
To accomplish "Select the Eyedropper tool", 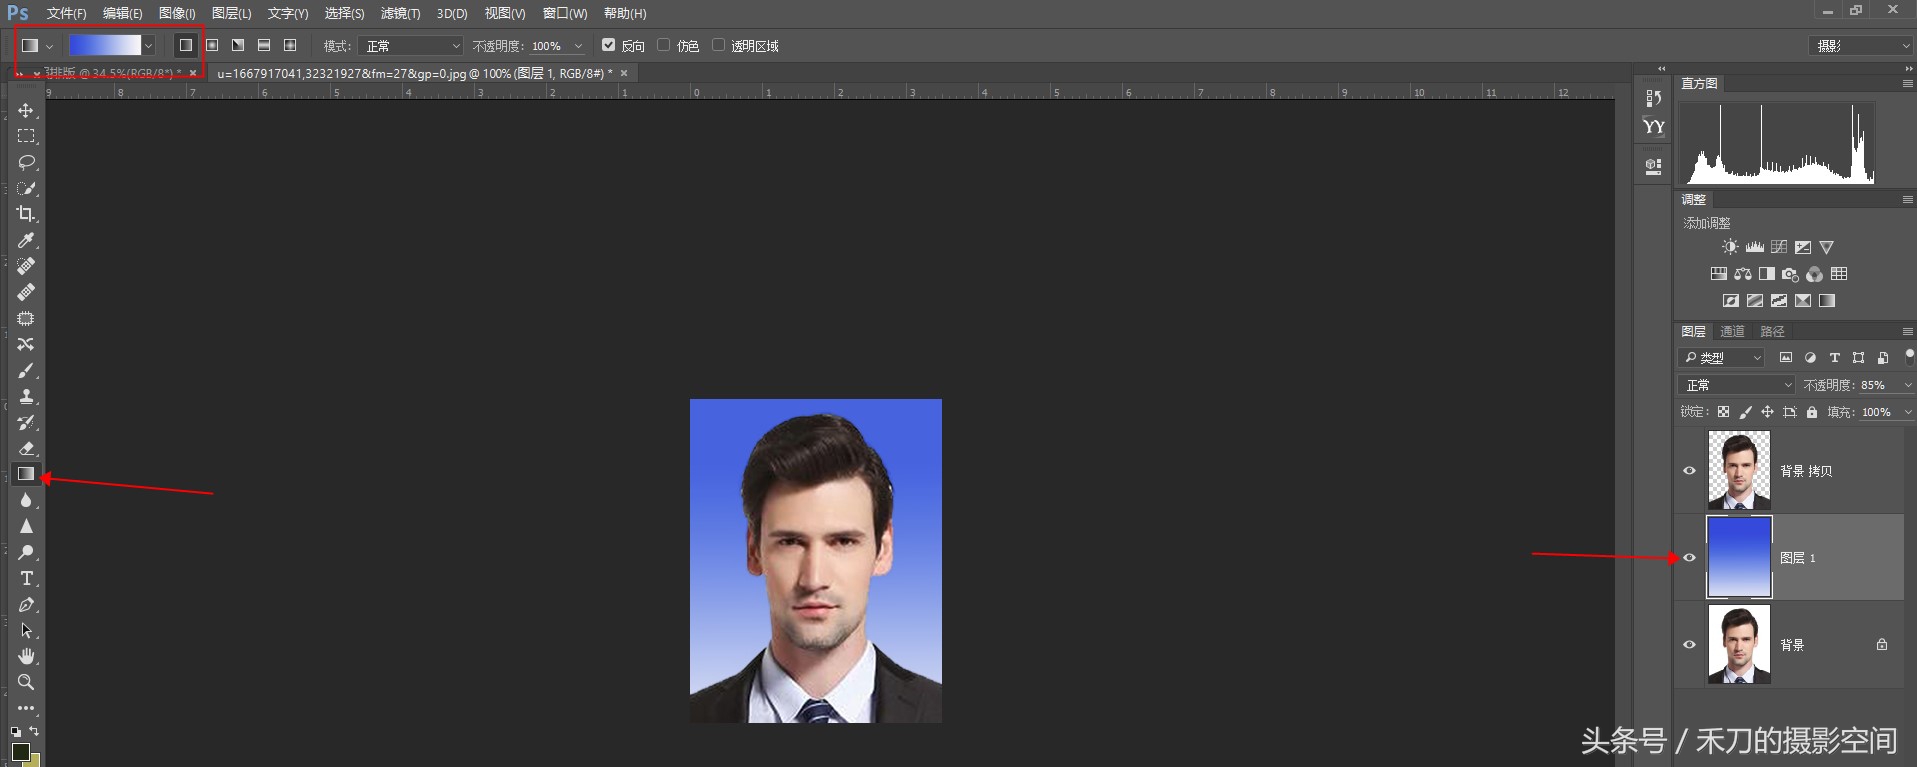I will (x=26, y=240).
